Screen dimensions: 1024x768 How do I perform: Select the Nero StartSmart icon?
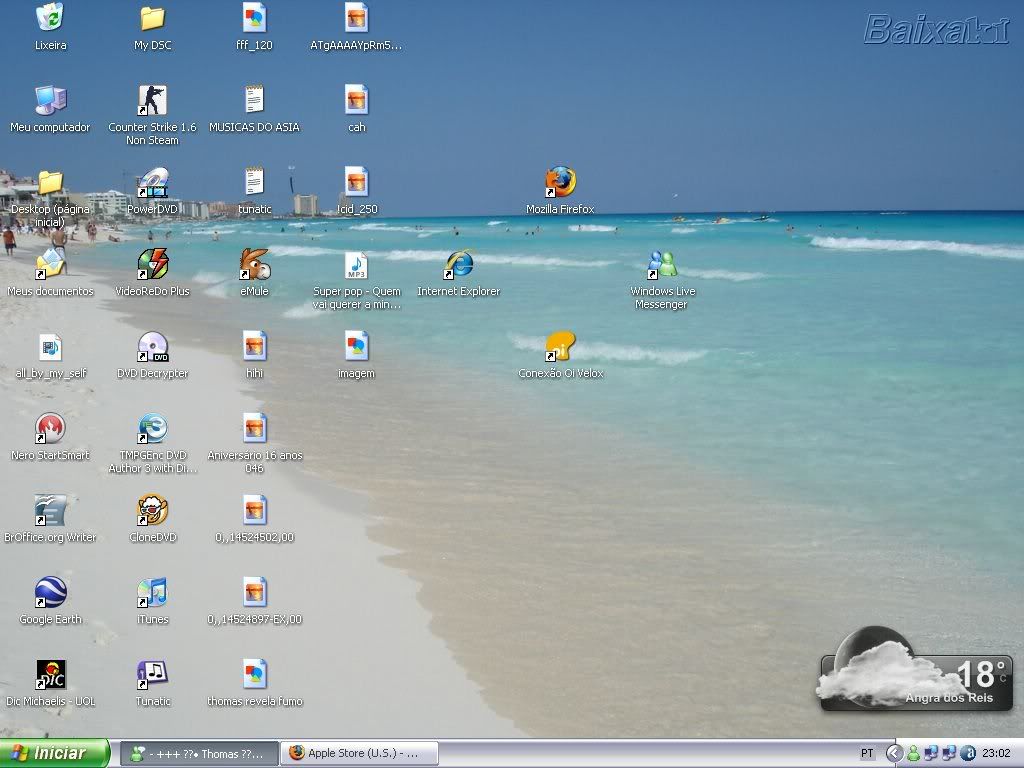50,429
